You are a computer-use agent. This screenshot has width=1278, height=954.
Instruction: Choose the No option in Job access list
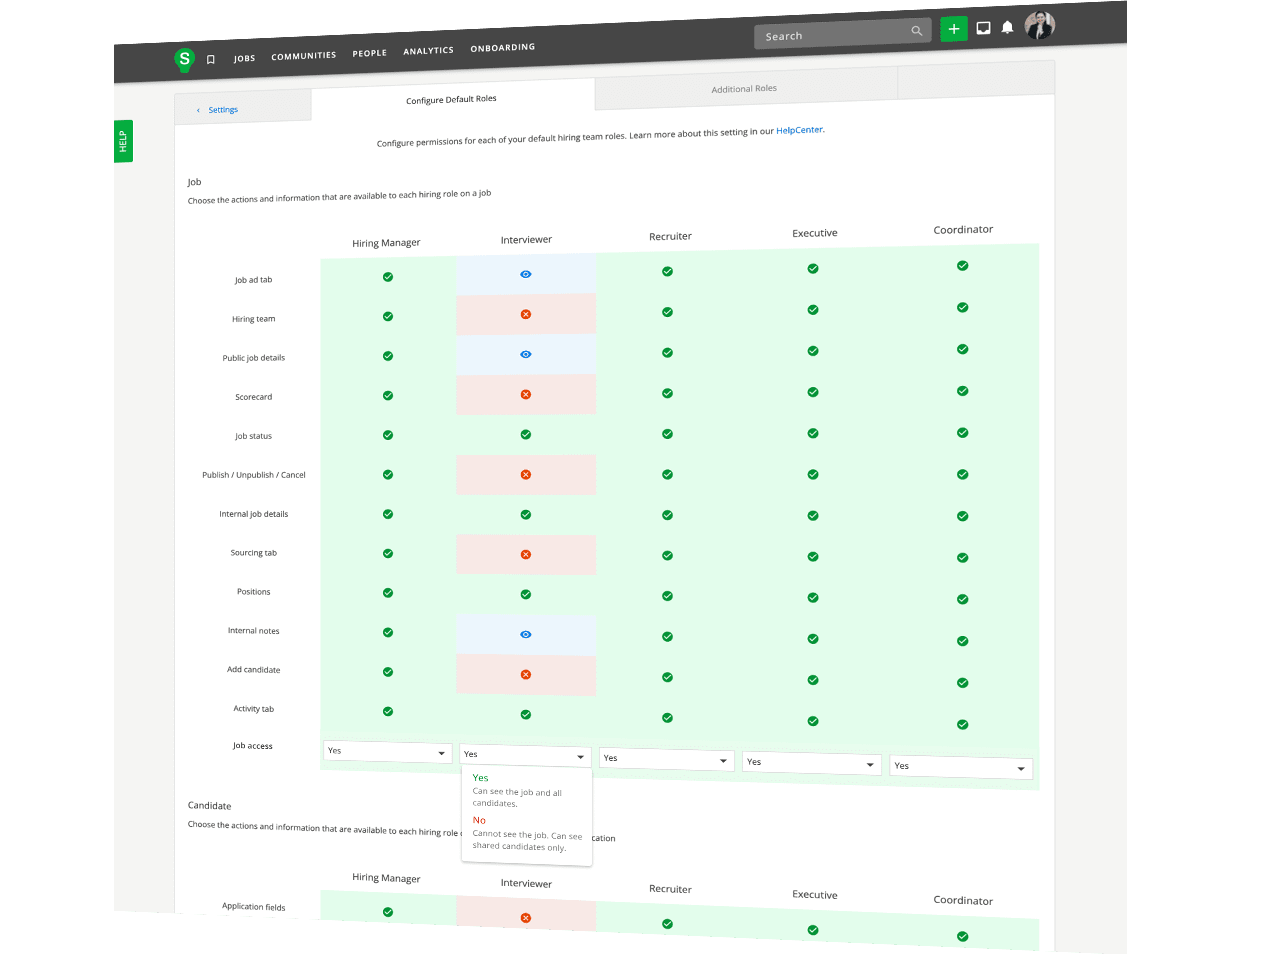click(x=480, y=820)
